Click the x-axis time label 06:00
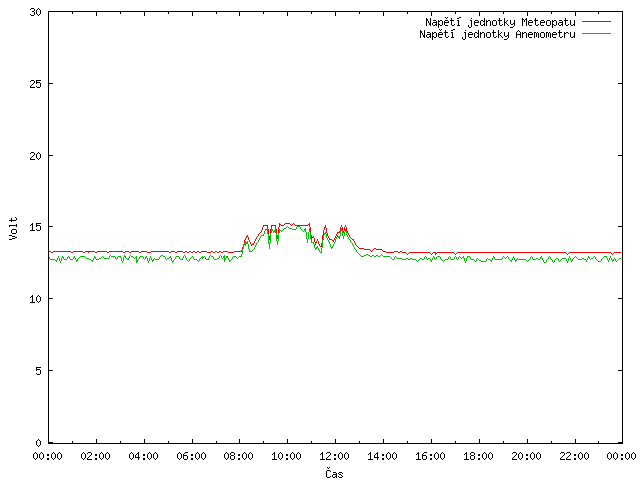The height and width of the screenshot is (480, 640). [x=191, y=456]
